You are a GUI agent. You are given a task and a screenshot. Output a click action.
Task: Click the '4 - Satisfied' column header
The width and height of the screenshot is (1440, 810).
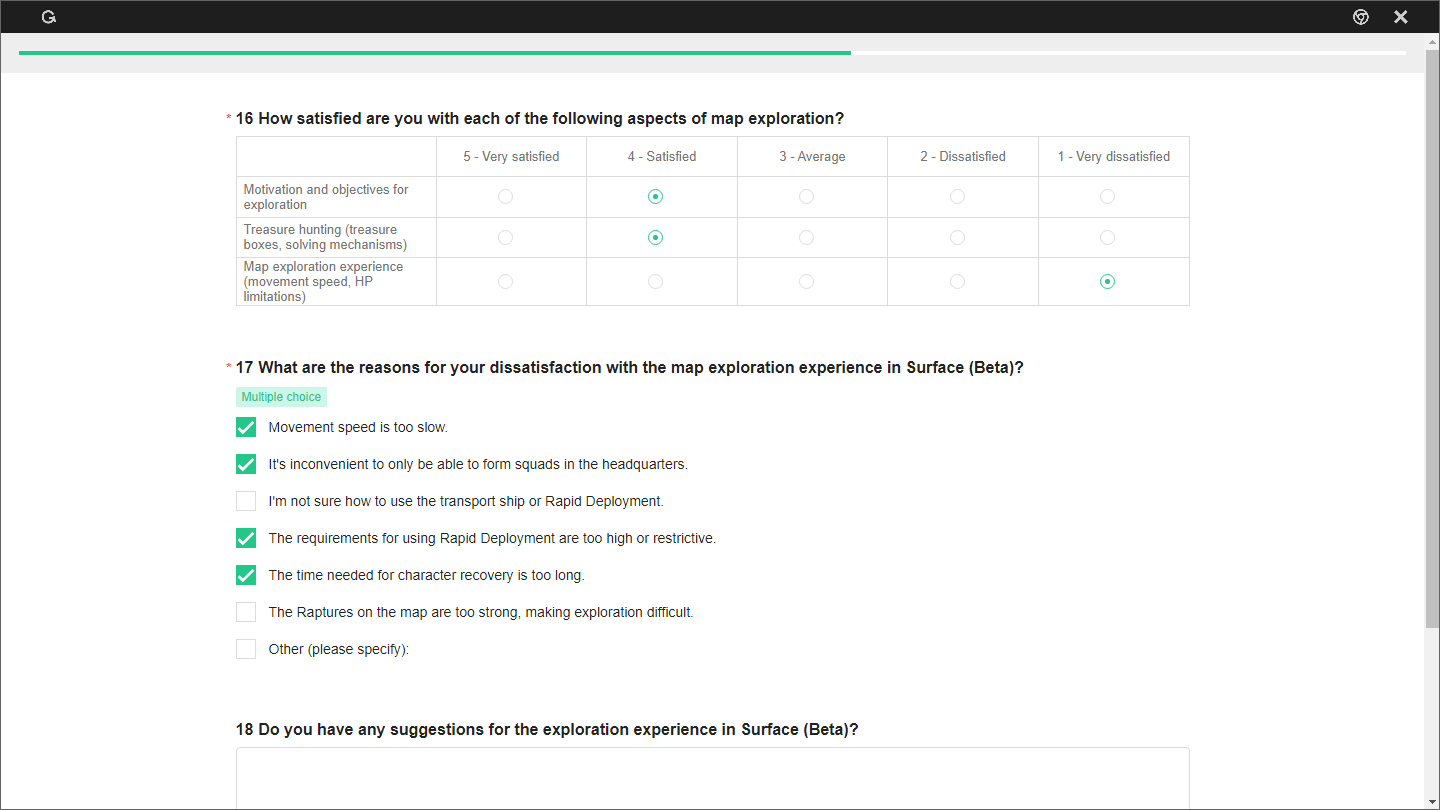(662, 156)
